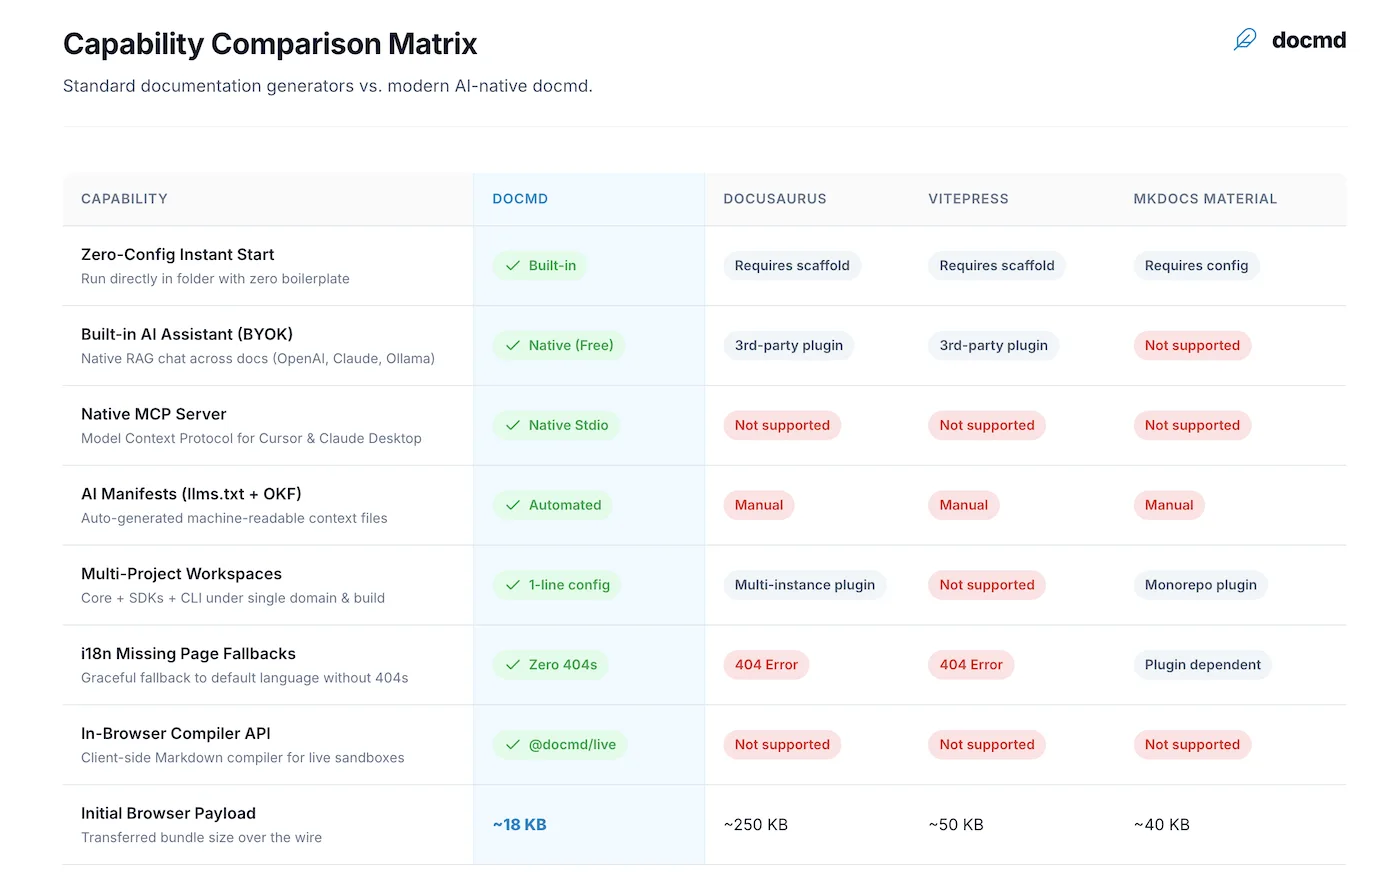The width and height of the screenshot is (1400, 877).
Task: Click the 'AI Manifests (llms.txt + OKF)' row title
Action: 191,494
